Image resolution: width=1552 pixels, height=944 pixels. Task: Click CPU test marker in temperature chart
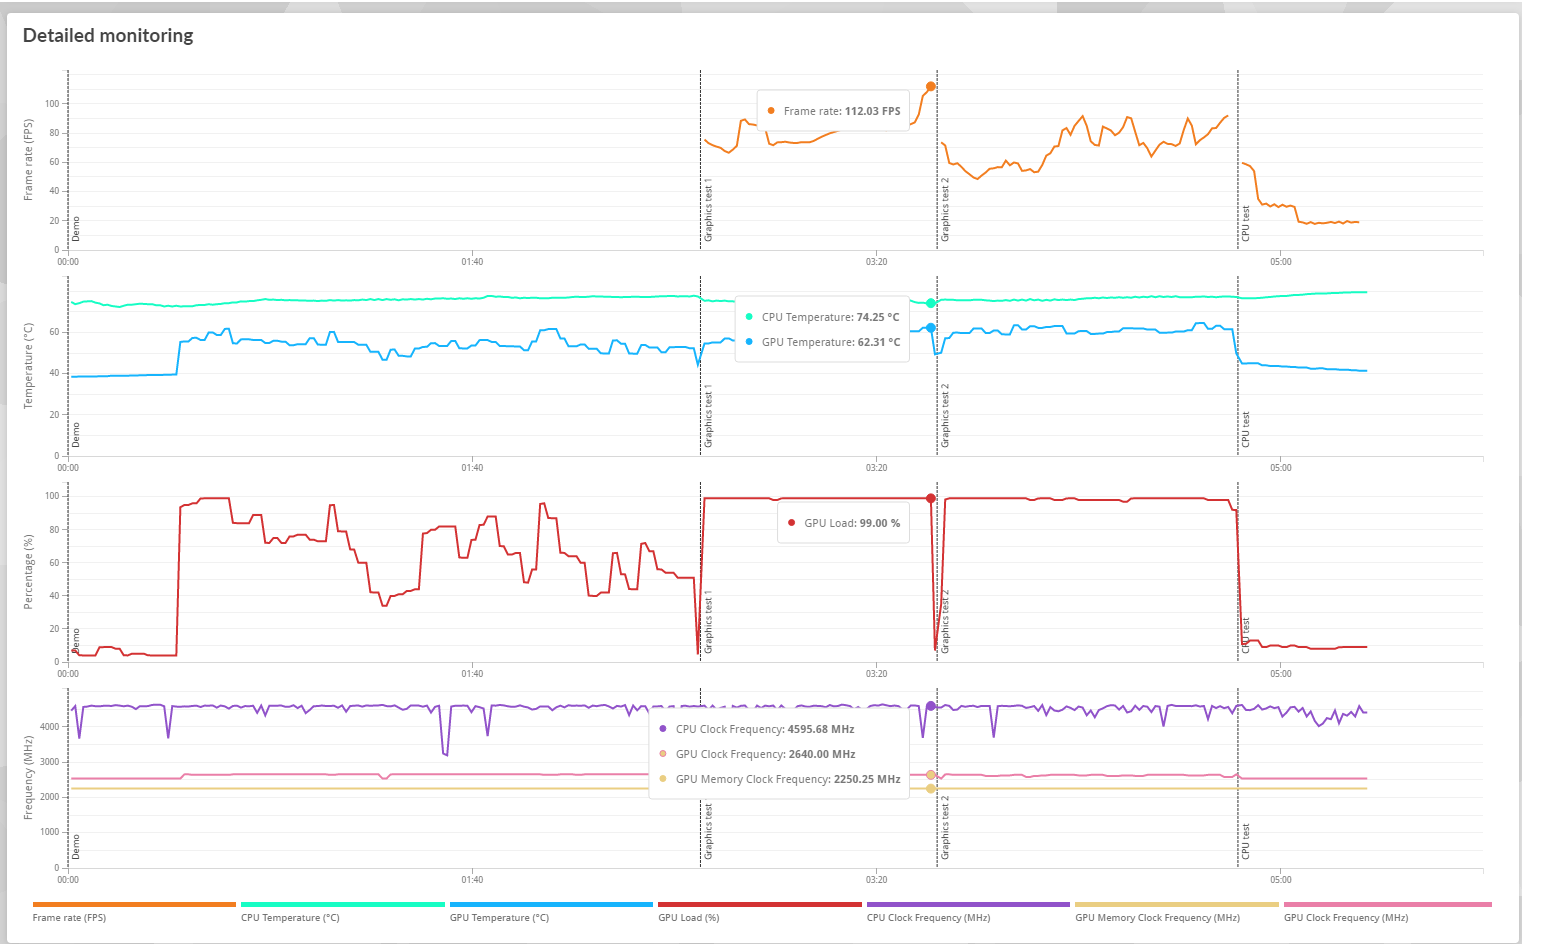1246,430
